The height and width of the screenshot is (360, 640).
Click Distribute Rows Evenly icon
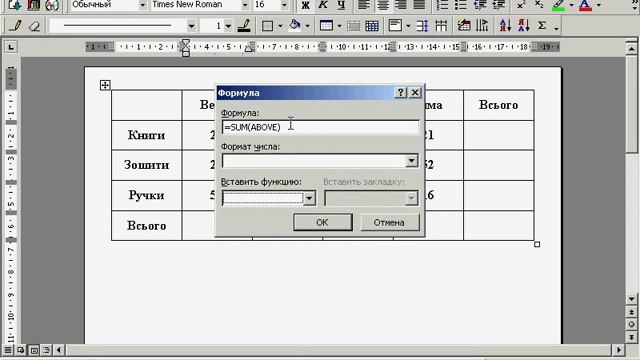[422, 26]
